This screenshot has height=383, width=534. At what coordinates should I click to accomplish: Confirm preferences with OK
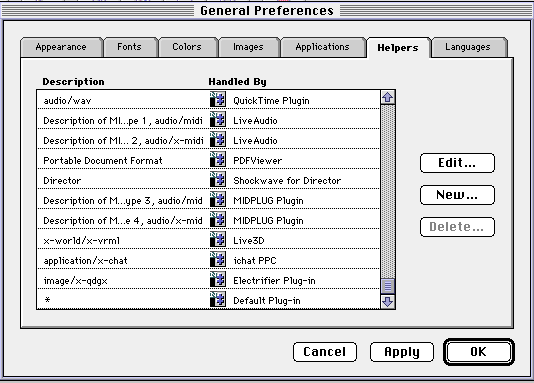tap(479, 352)
